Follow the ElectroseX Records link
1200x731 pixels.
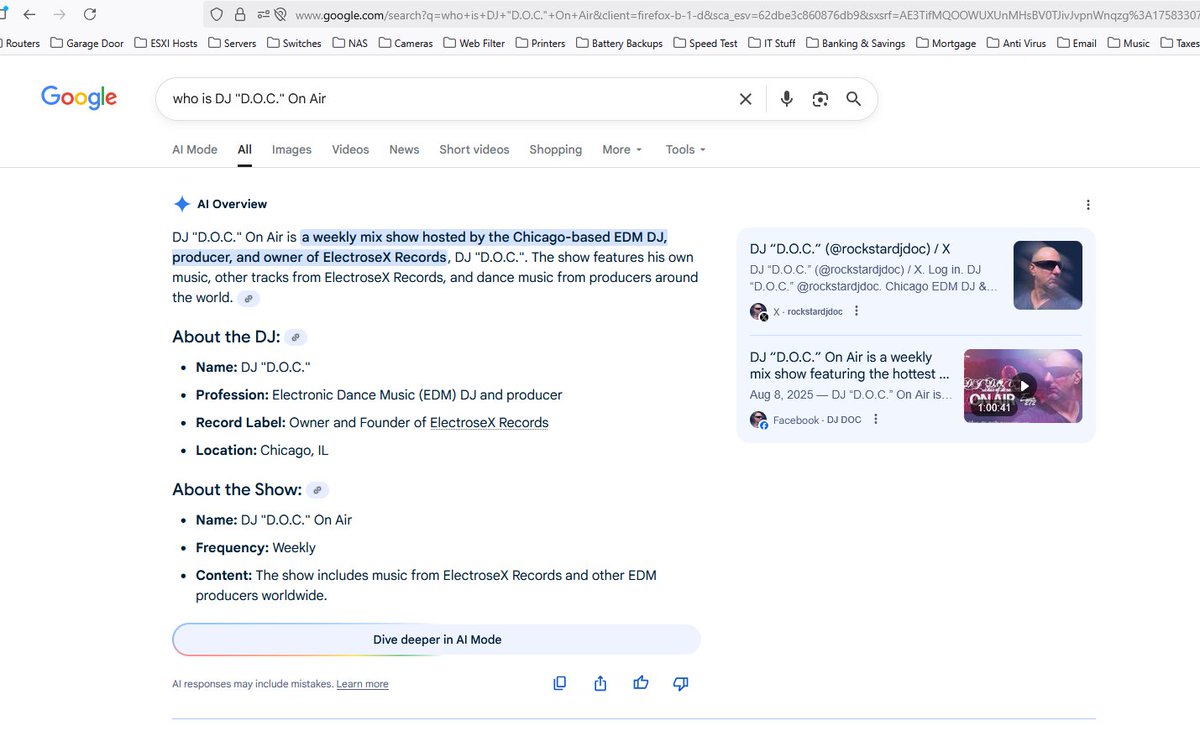489,422
